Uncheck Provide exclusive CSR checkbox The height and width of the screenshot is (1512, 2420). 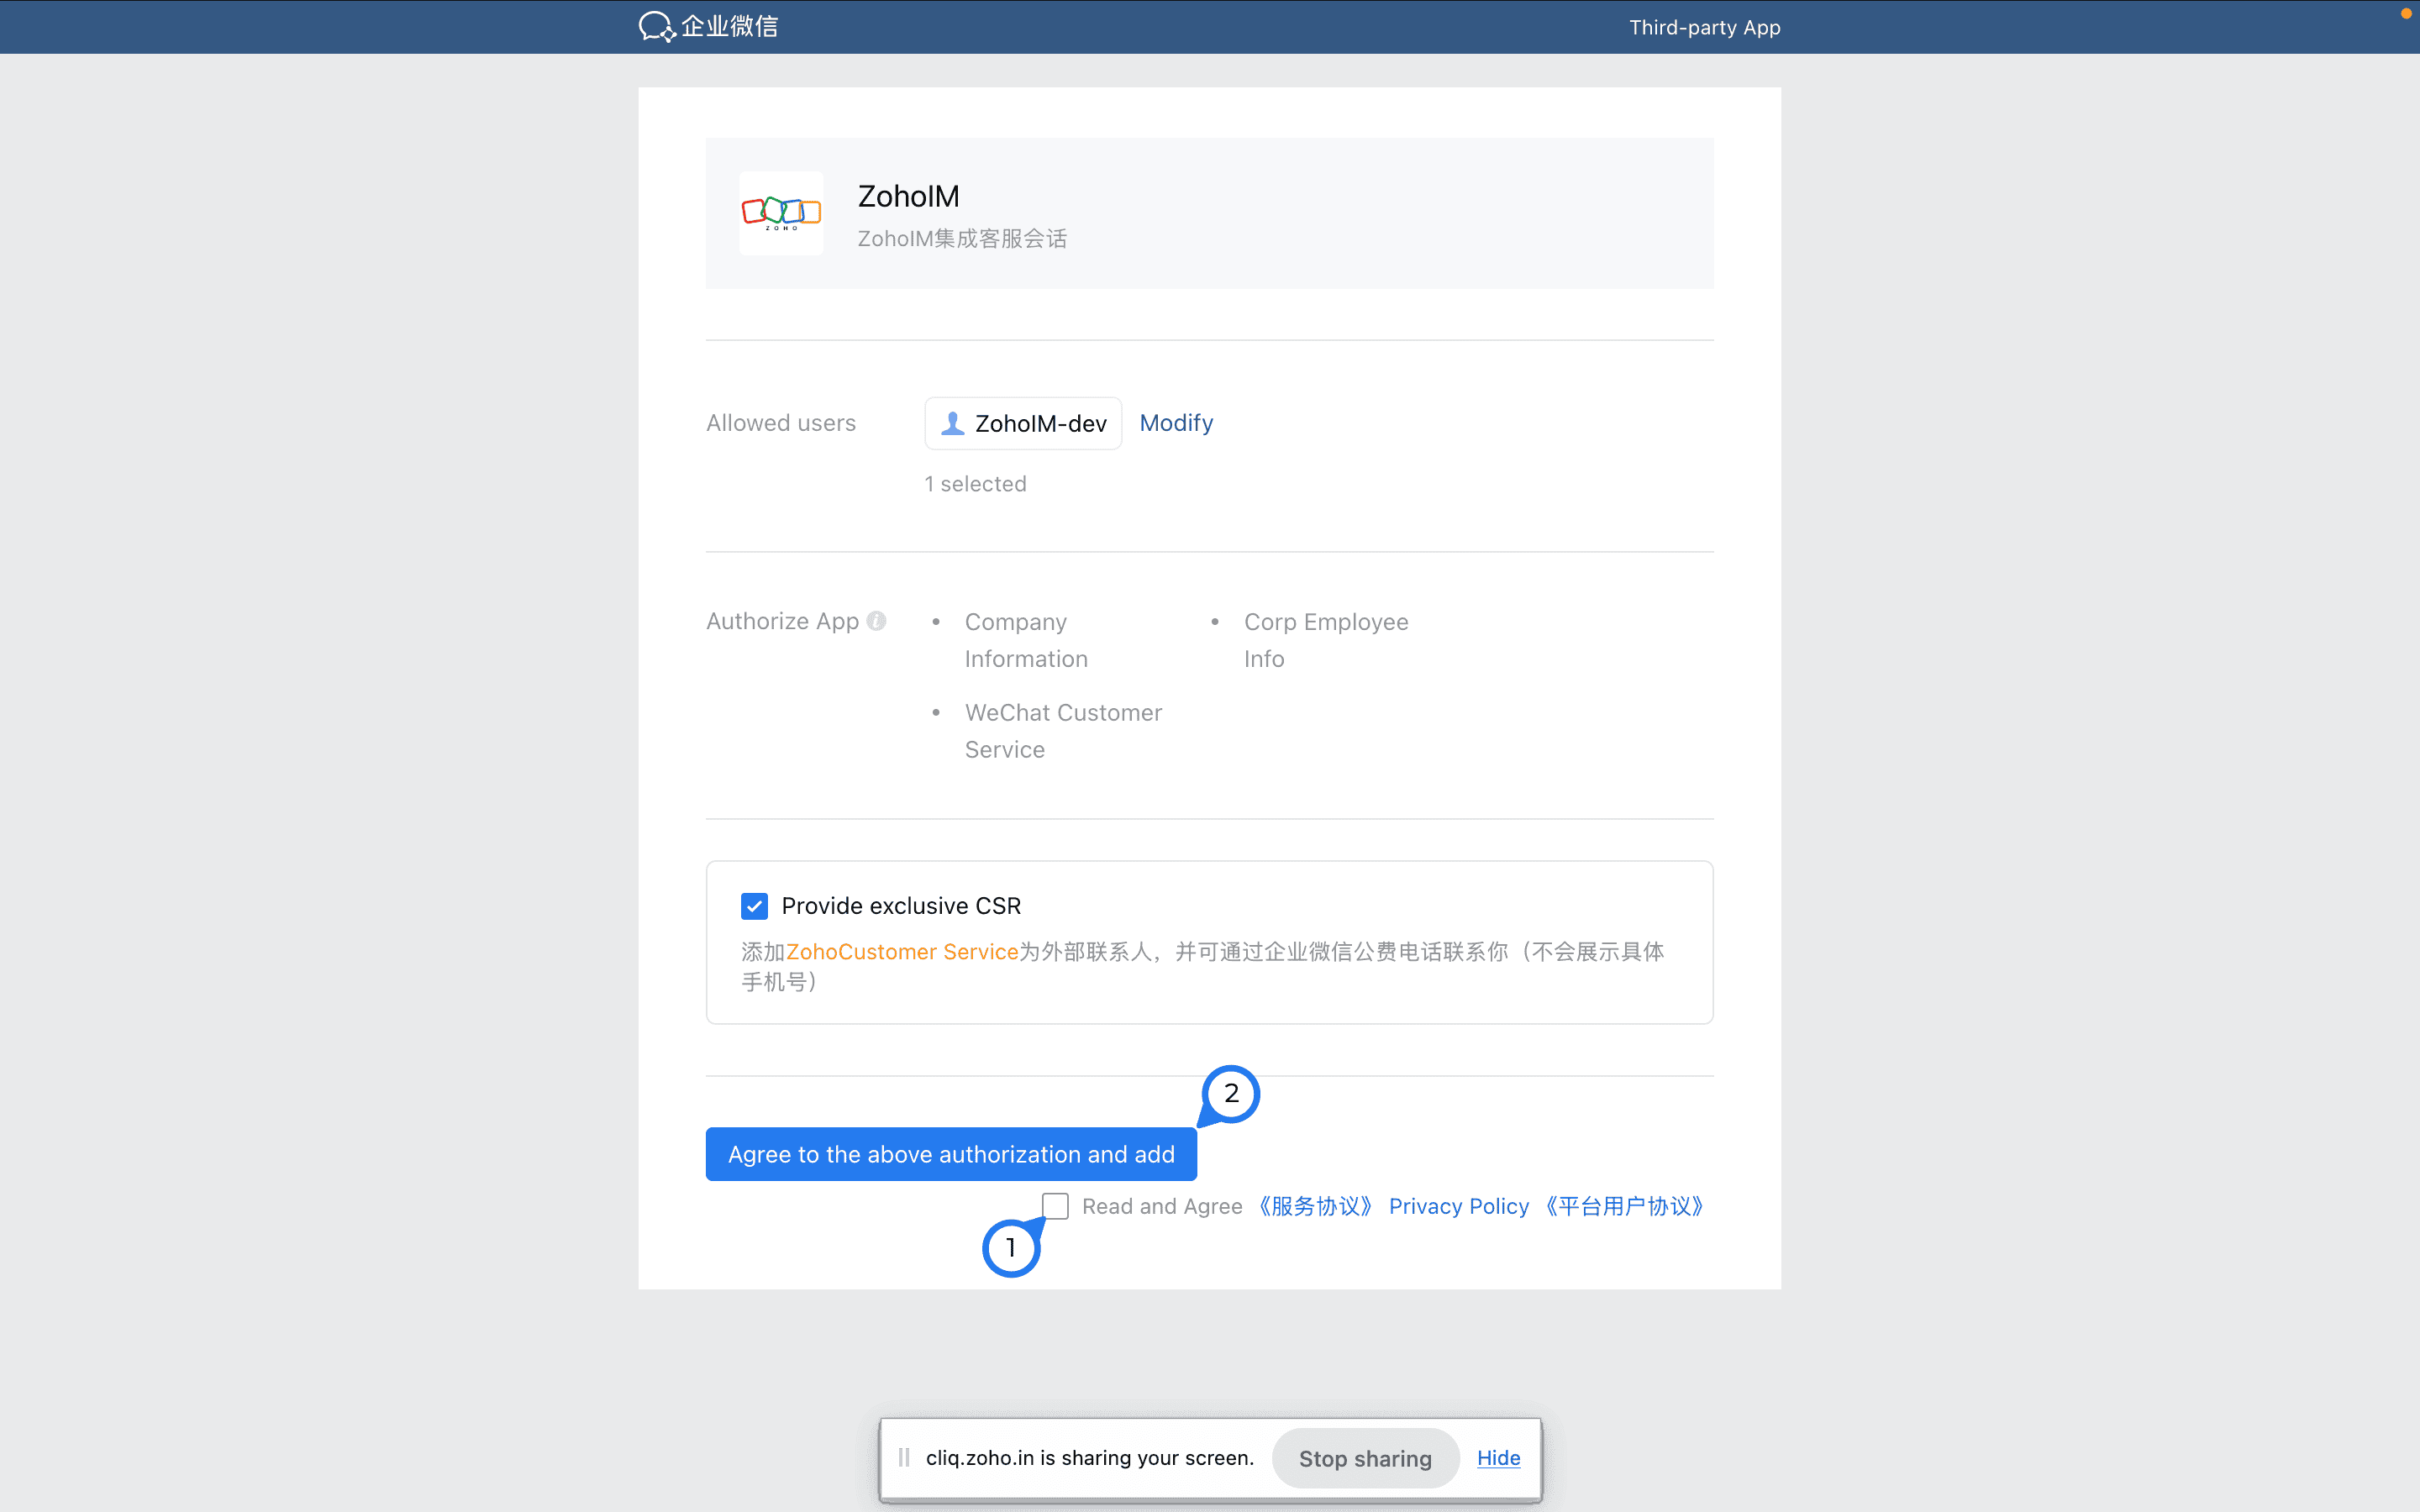pyautogui.click(x=754, y=906)
